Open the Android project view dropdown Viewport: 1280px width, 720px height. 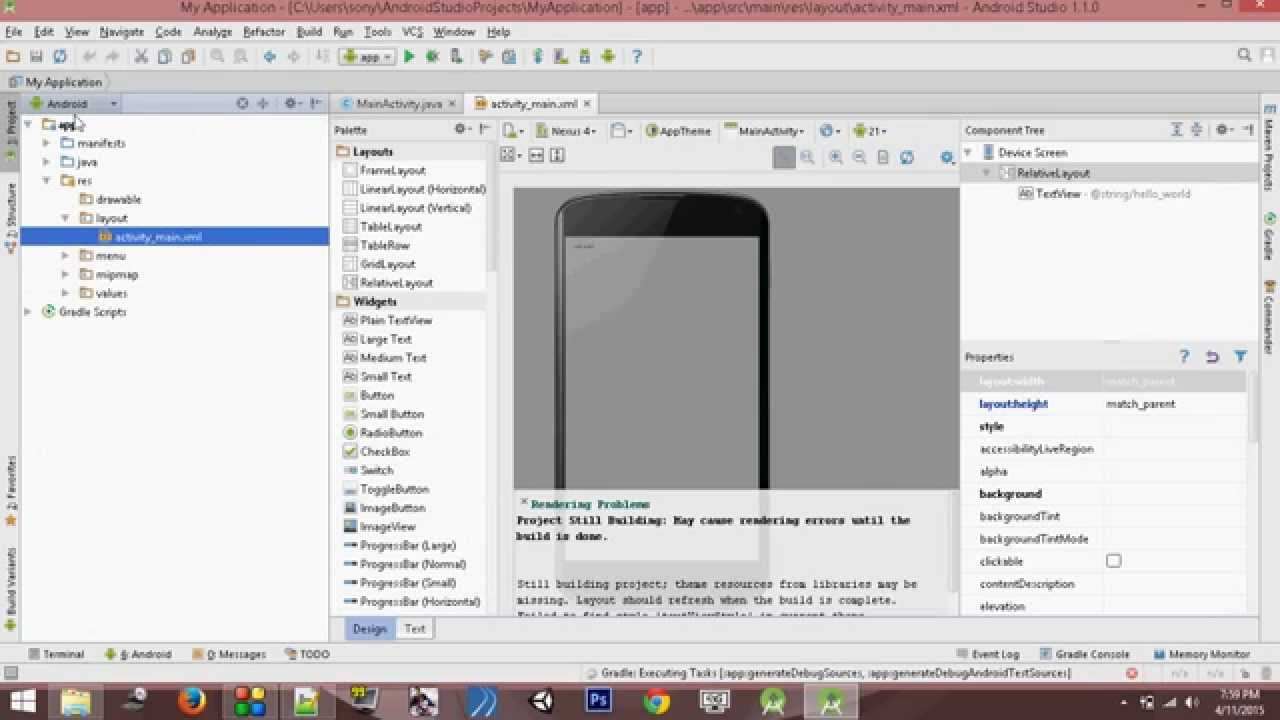73,103
